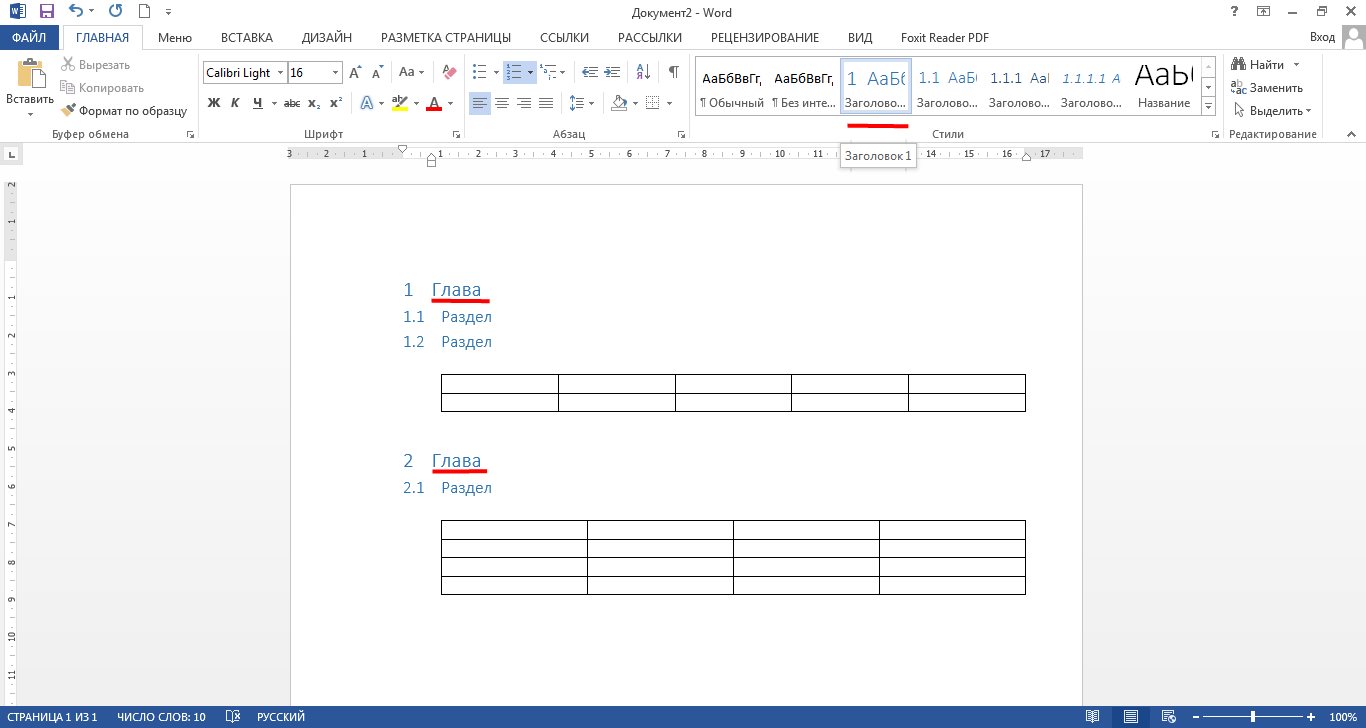Switch to the РЕЦЕНЗИРОВАНИЕ tab
1366x728 pixels.
click(765, 38)
